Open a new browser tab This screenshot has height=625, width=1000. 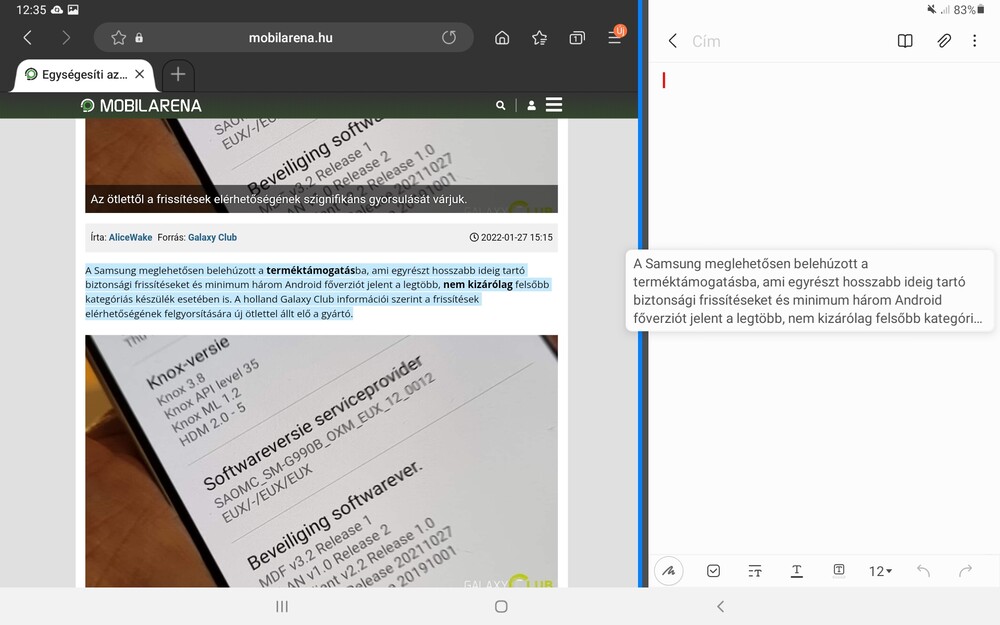[x=178, y=75]
